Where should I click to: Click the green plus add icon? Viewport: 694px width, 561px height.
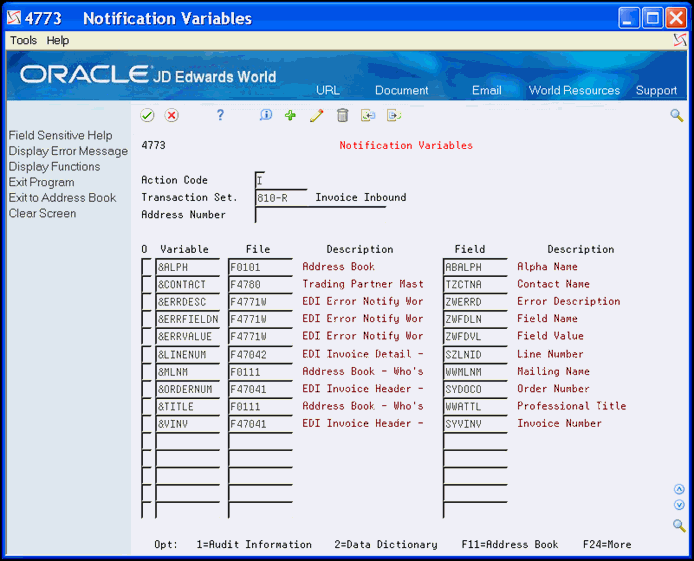pyautogui.click(x=290, y=115)
